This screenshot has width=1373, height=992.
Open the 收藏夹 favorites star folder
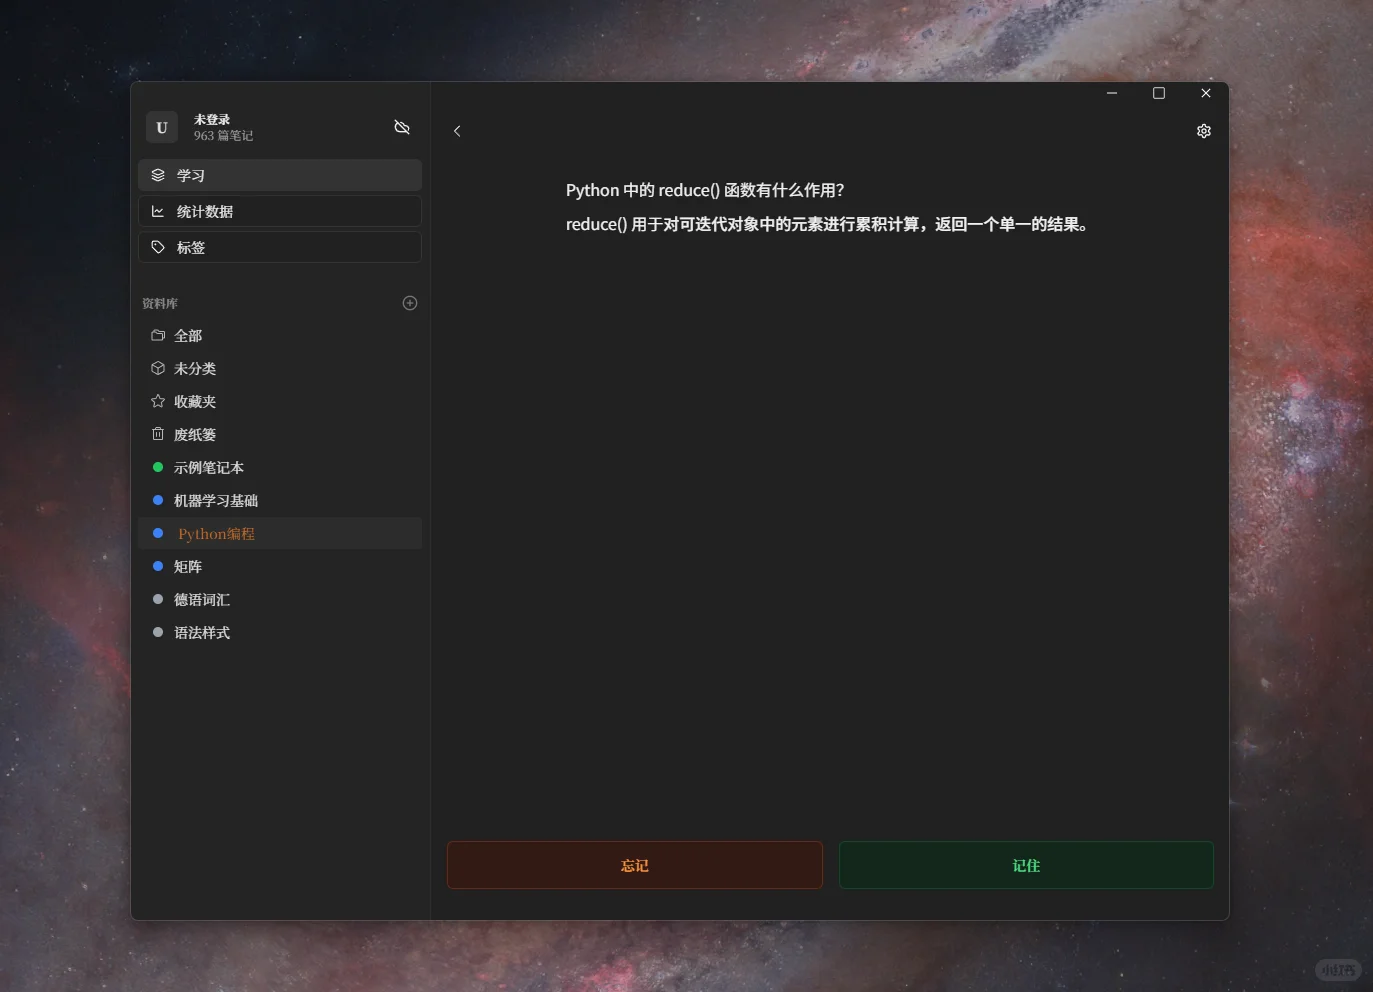tap(195, 401)
